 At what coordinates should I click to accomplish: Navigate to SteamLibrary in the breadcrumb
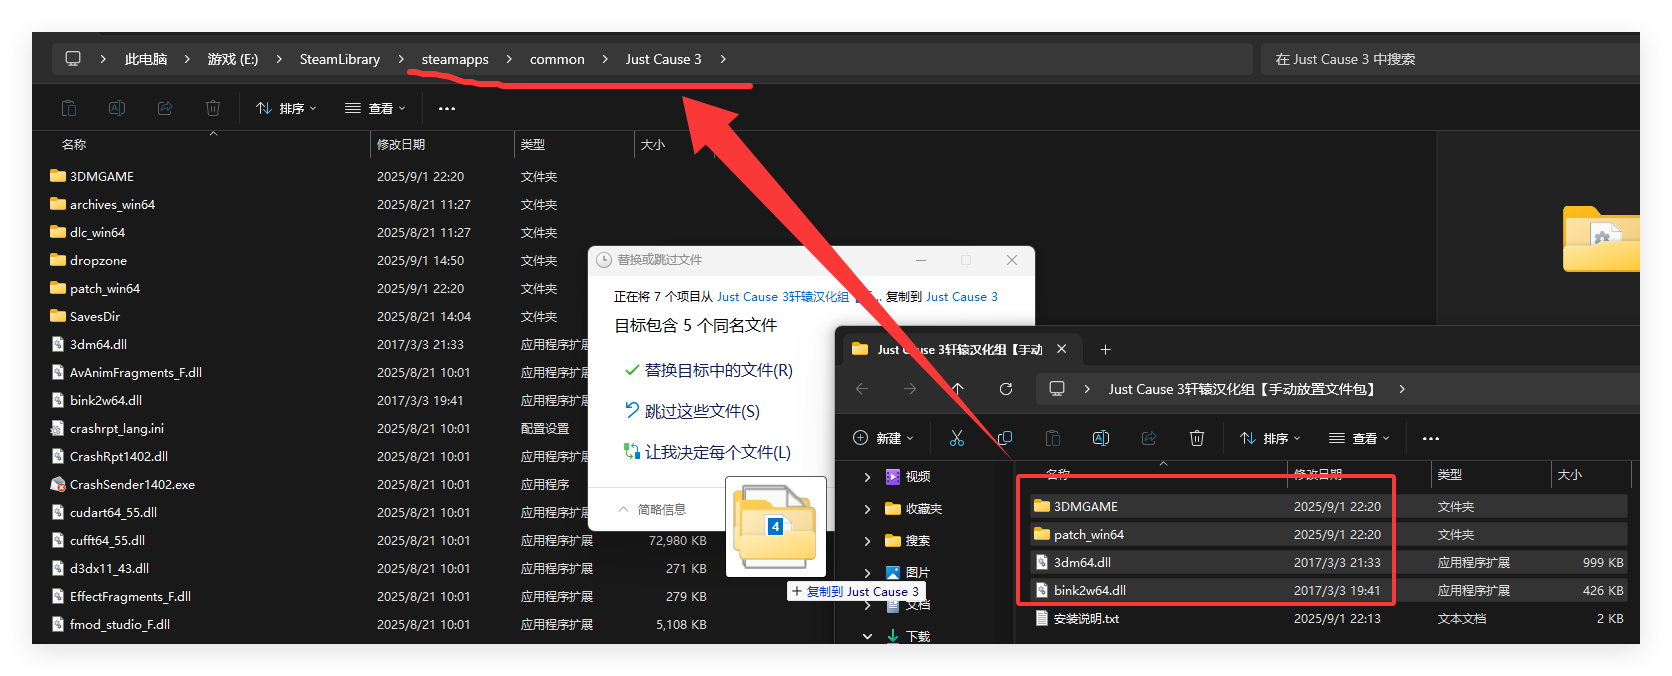coord(340,59)
